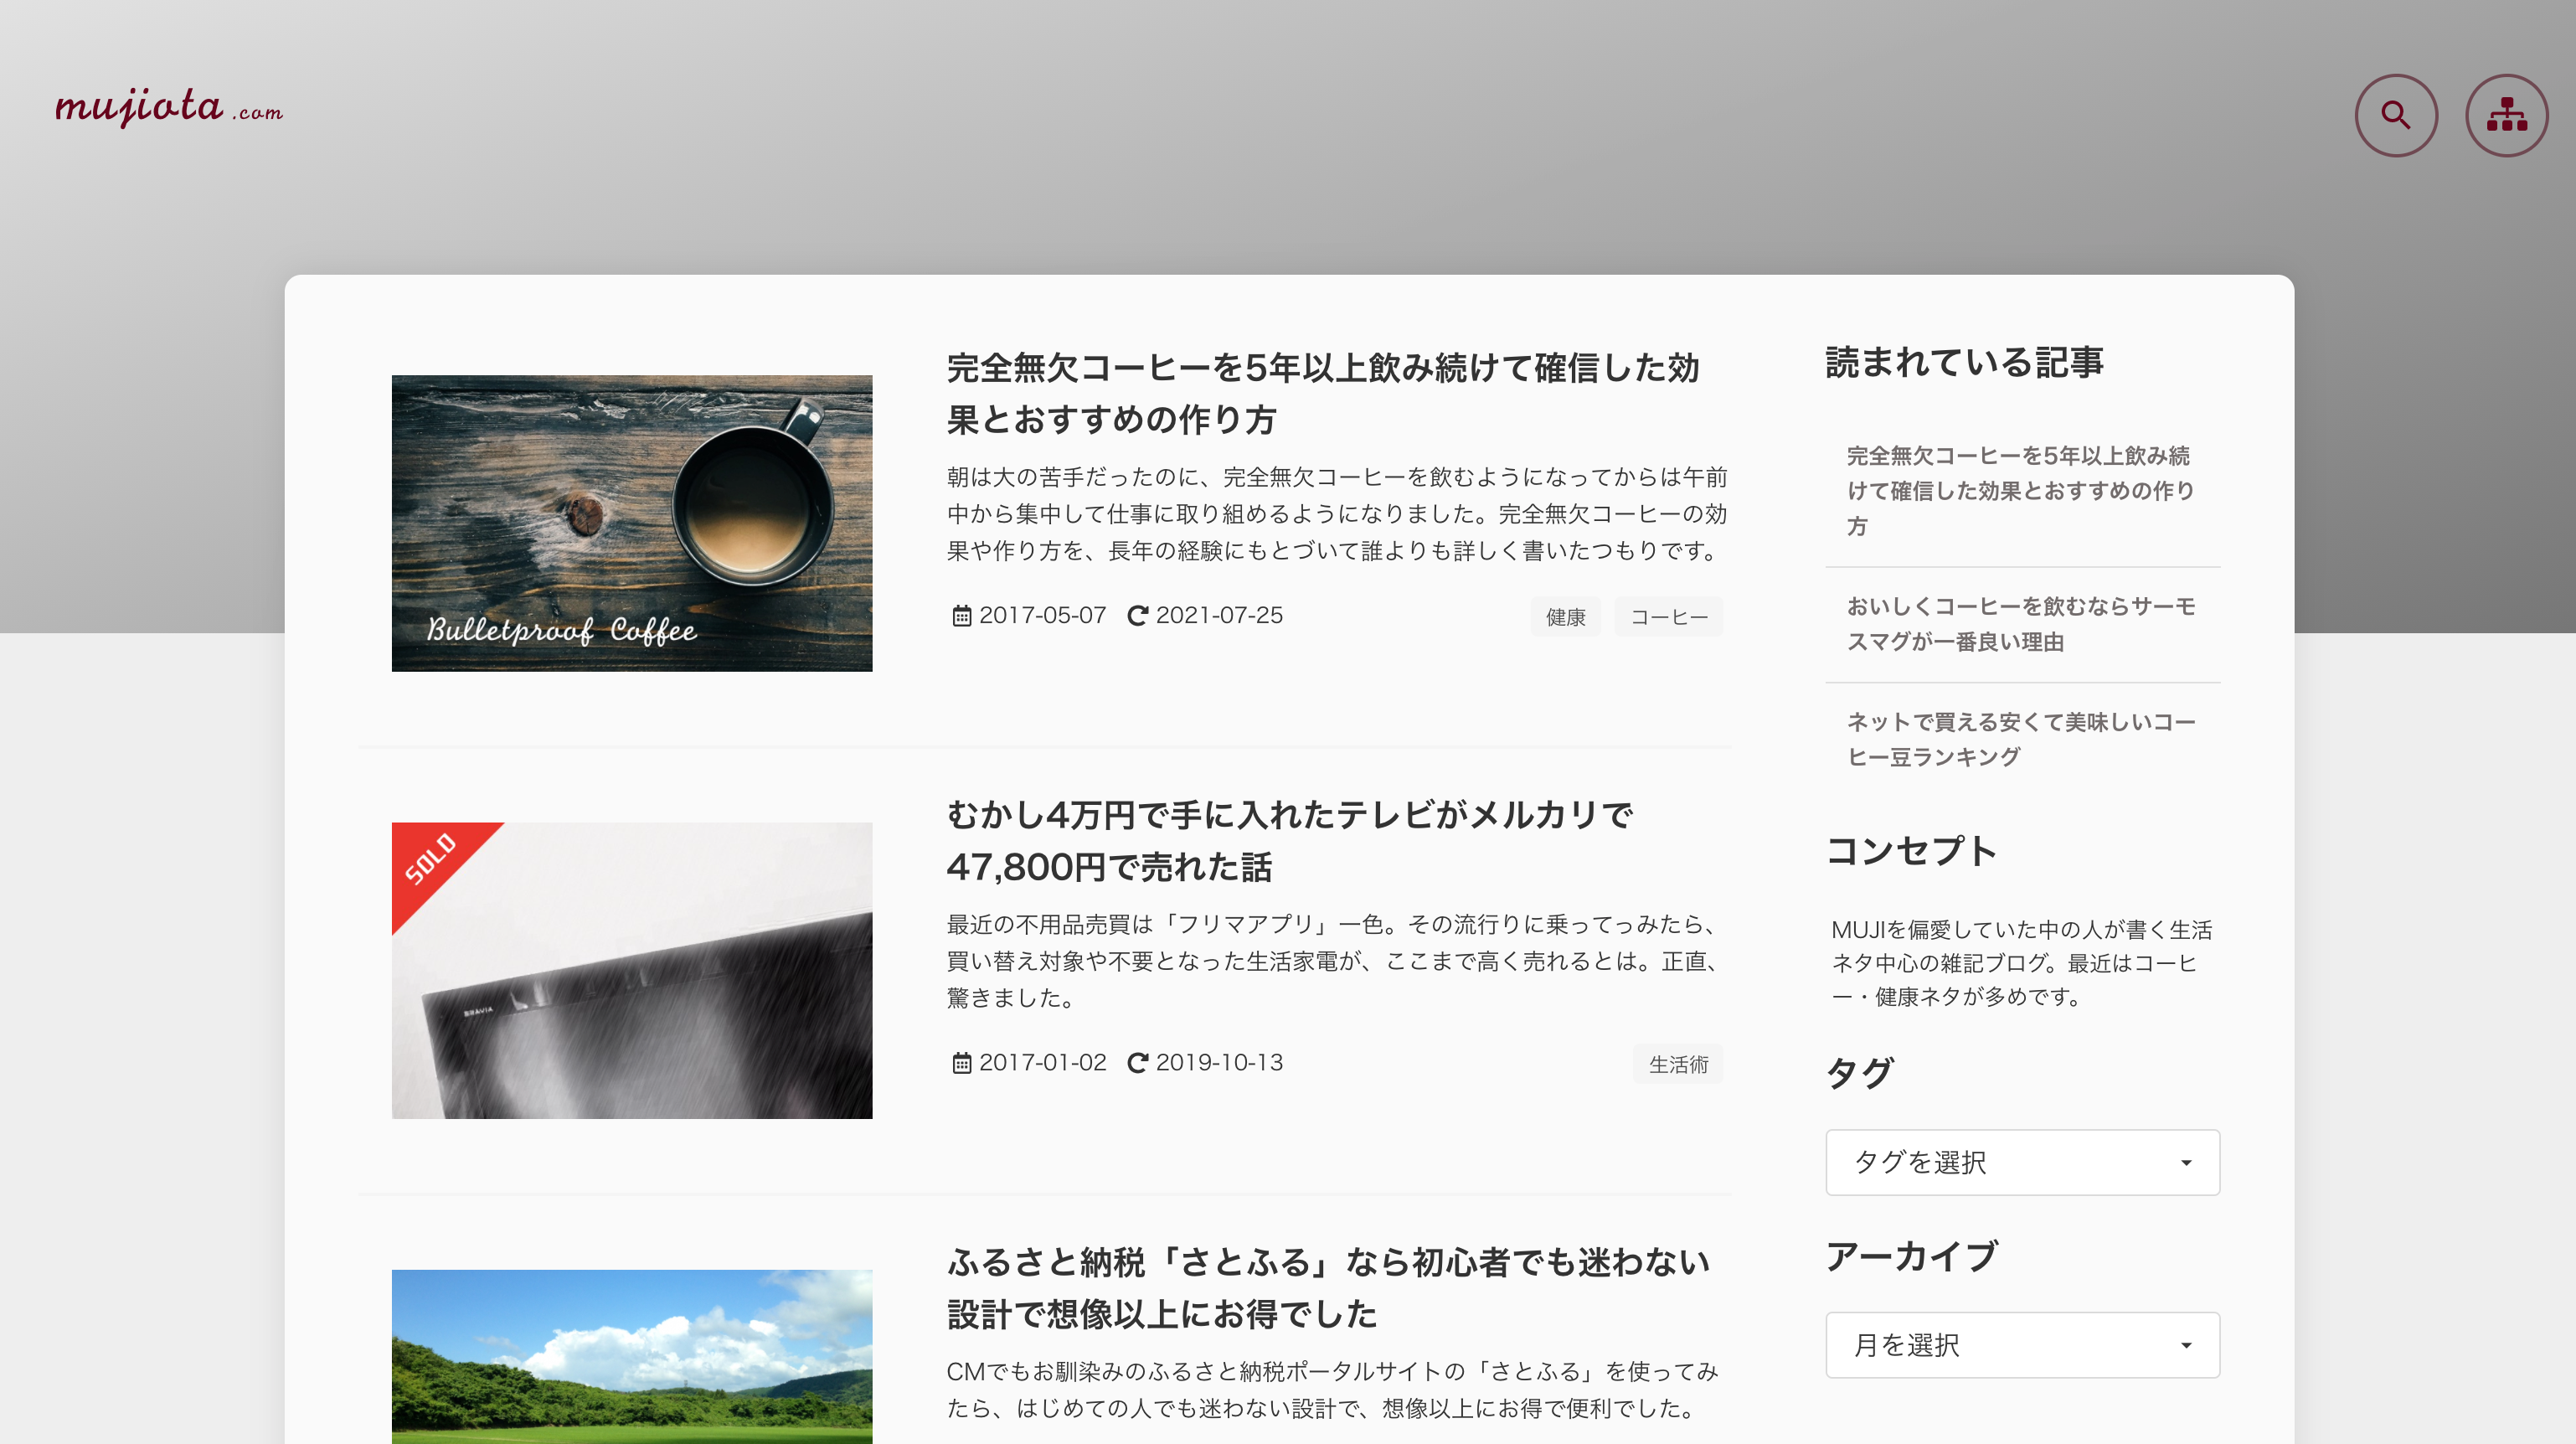
Task: Select the 生活術 tag
Action: pos(1677,1064)
